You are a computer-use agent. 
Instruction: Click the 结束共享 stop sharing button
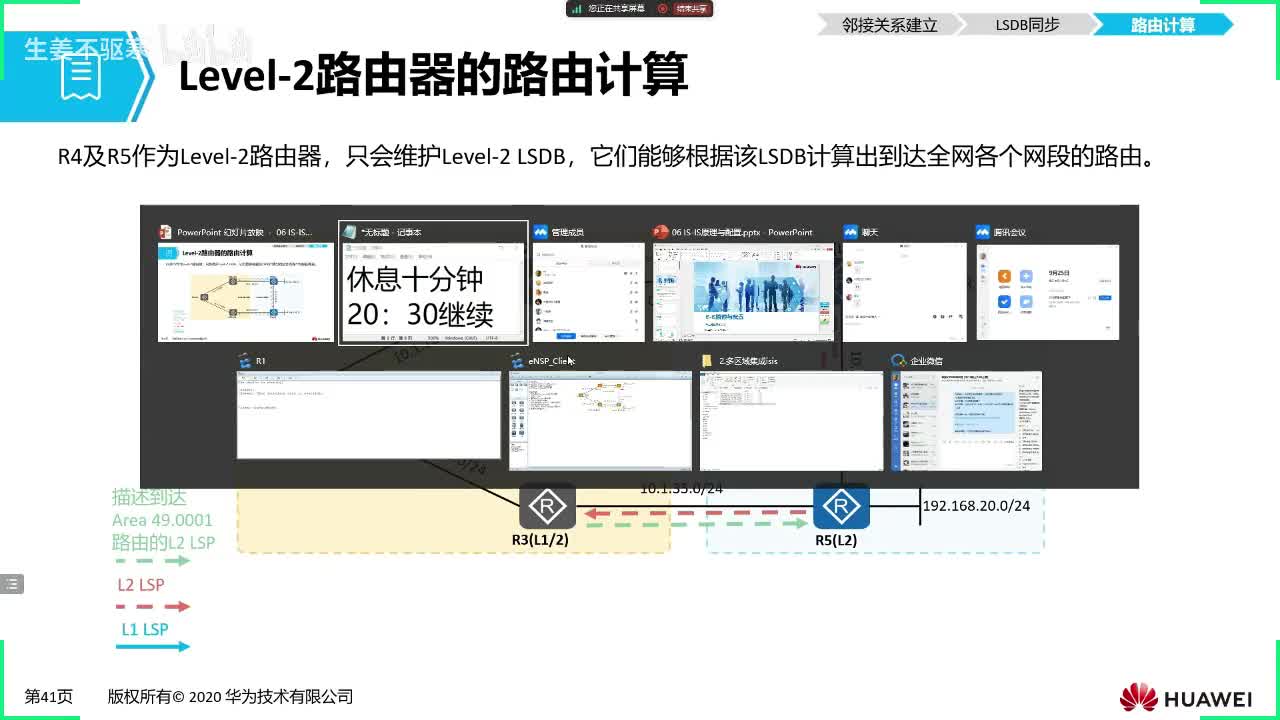coord(691,9)
